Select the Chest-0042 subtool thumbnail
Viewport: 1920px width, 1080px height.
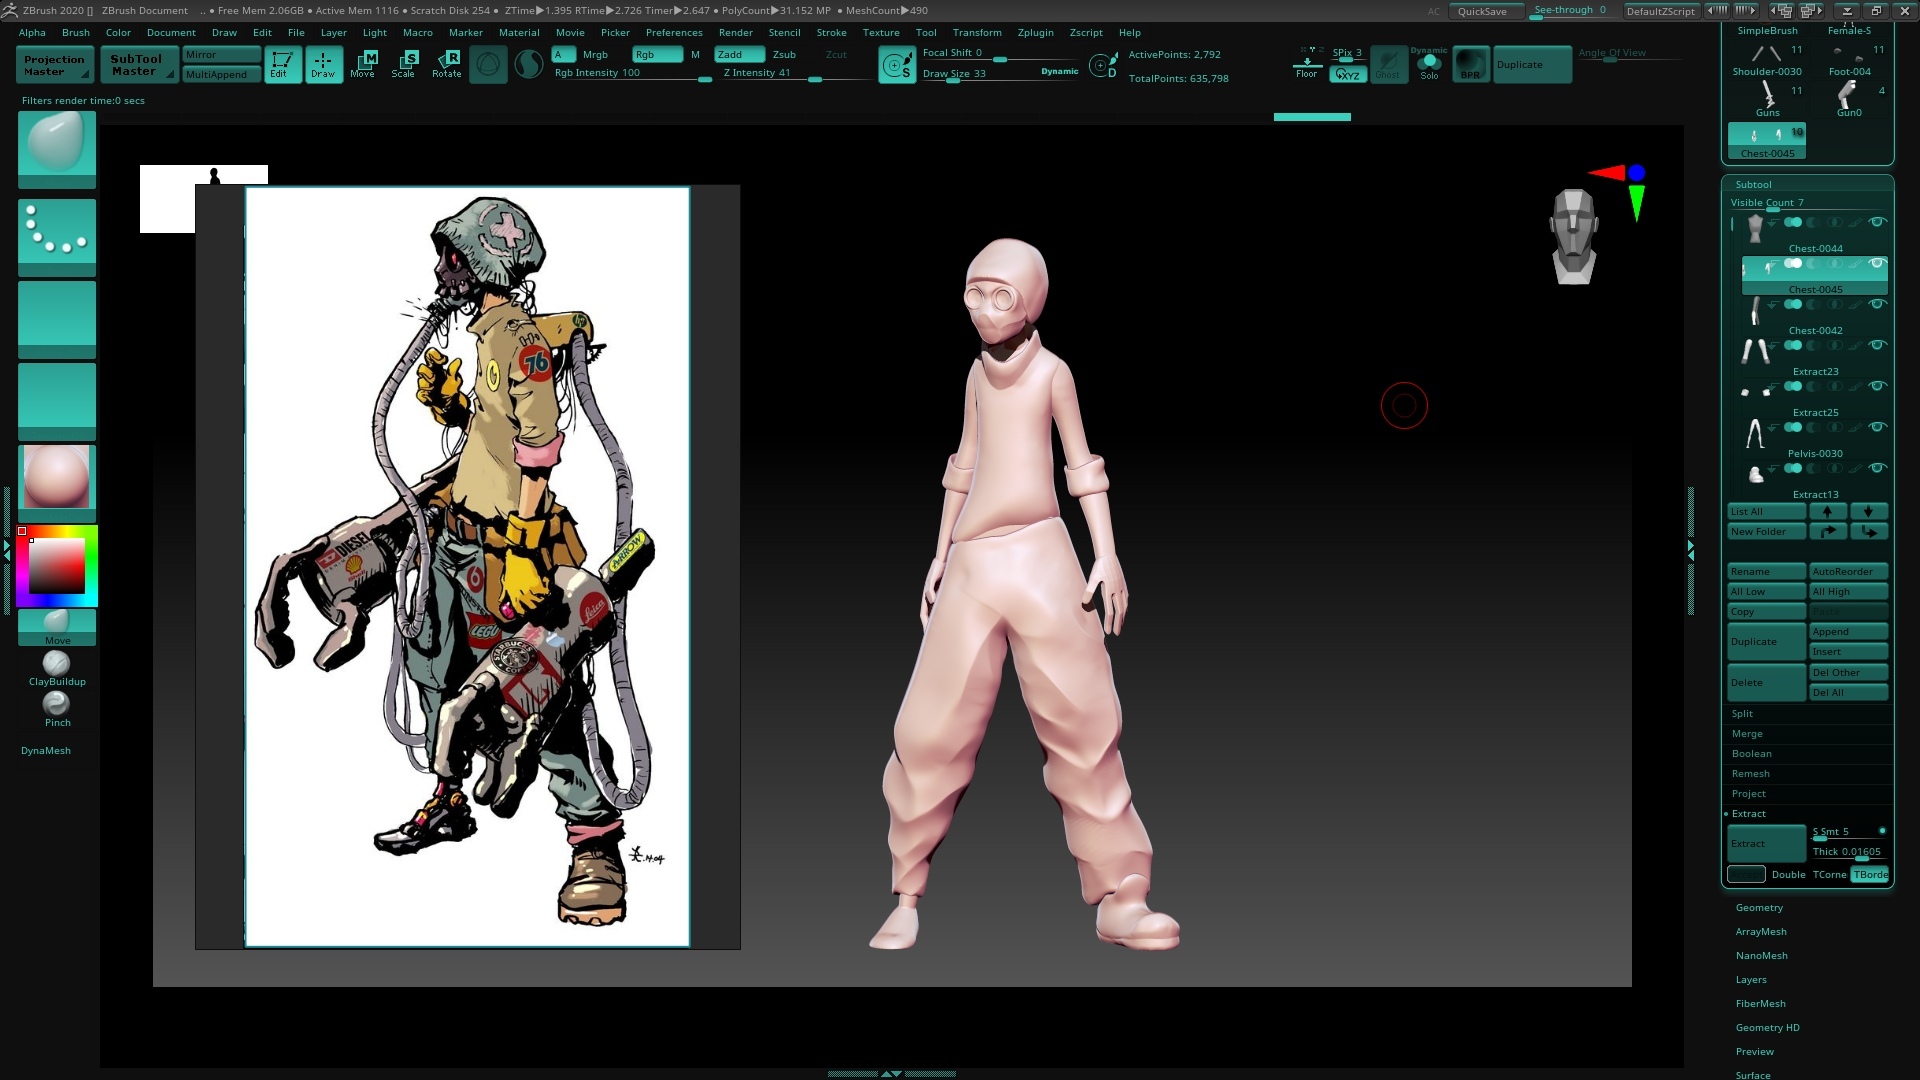pyautogui.click(x=1755, y=310)
